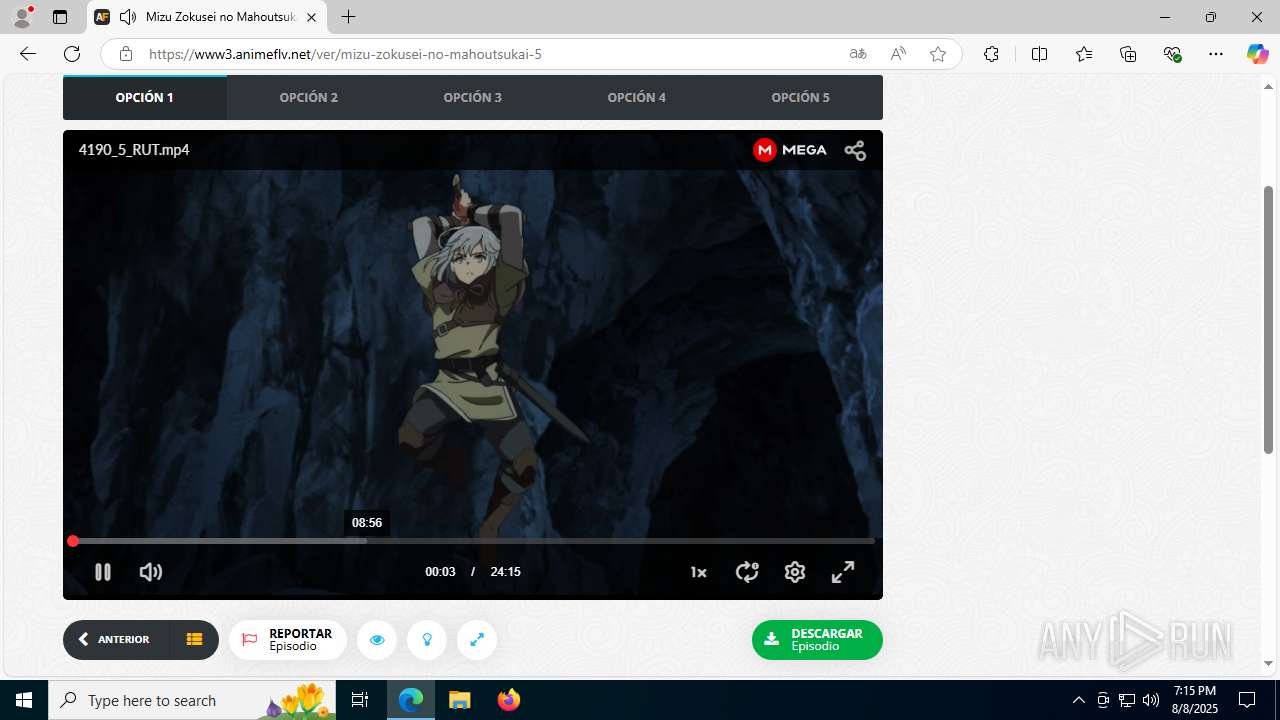Switch to OPCIÓN 2 tab
This screenshot has height=720, width=1280.
click(x=309, y=97)
